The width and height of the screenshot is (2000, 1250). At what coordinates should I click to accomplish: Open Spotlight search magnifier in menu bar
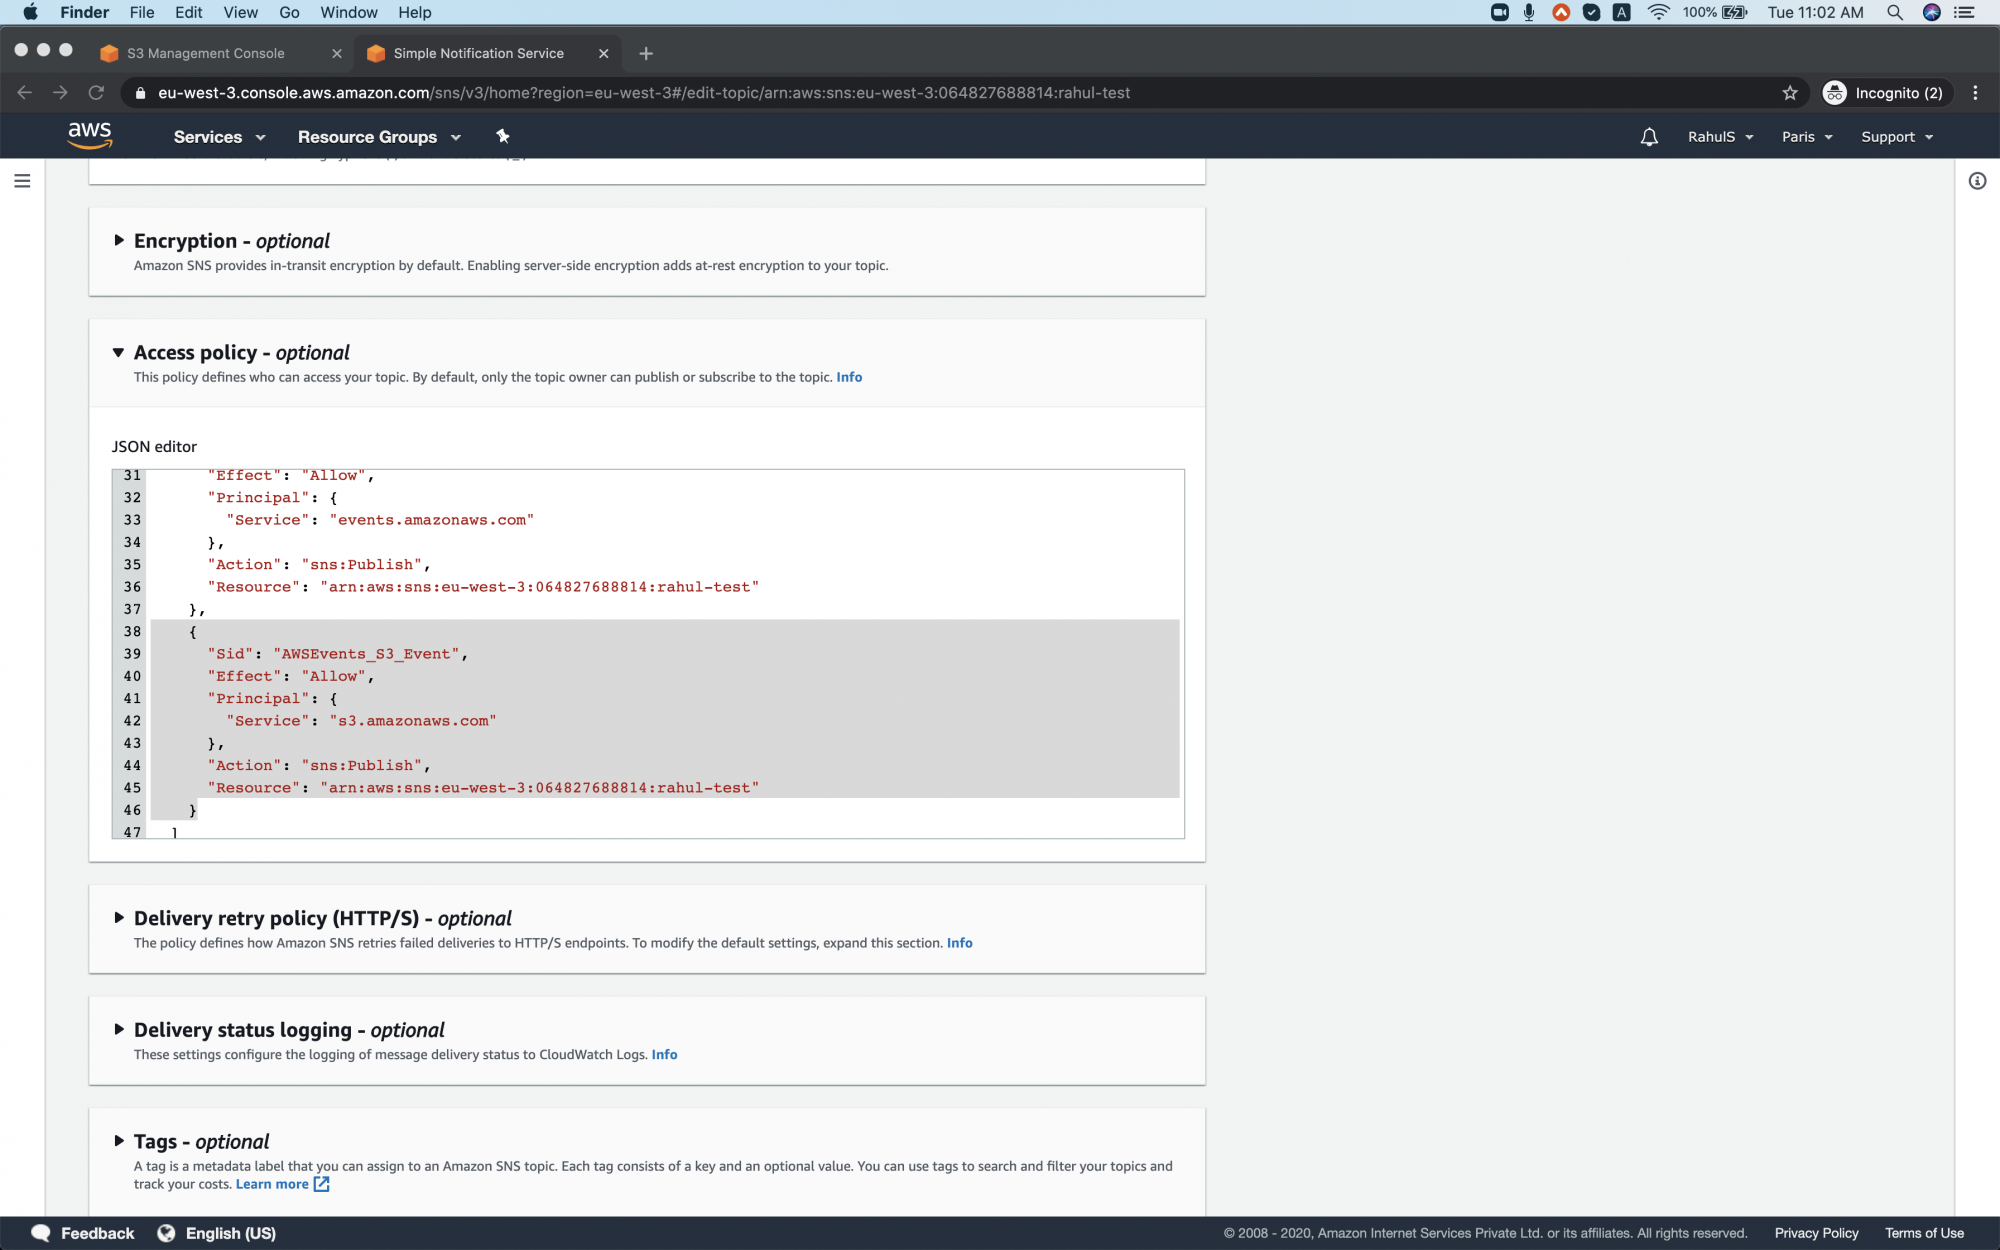pyautogui.click(x=1894, y=12)
